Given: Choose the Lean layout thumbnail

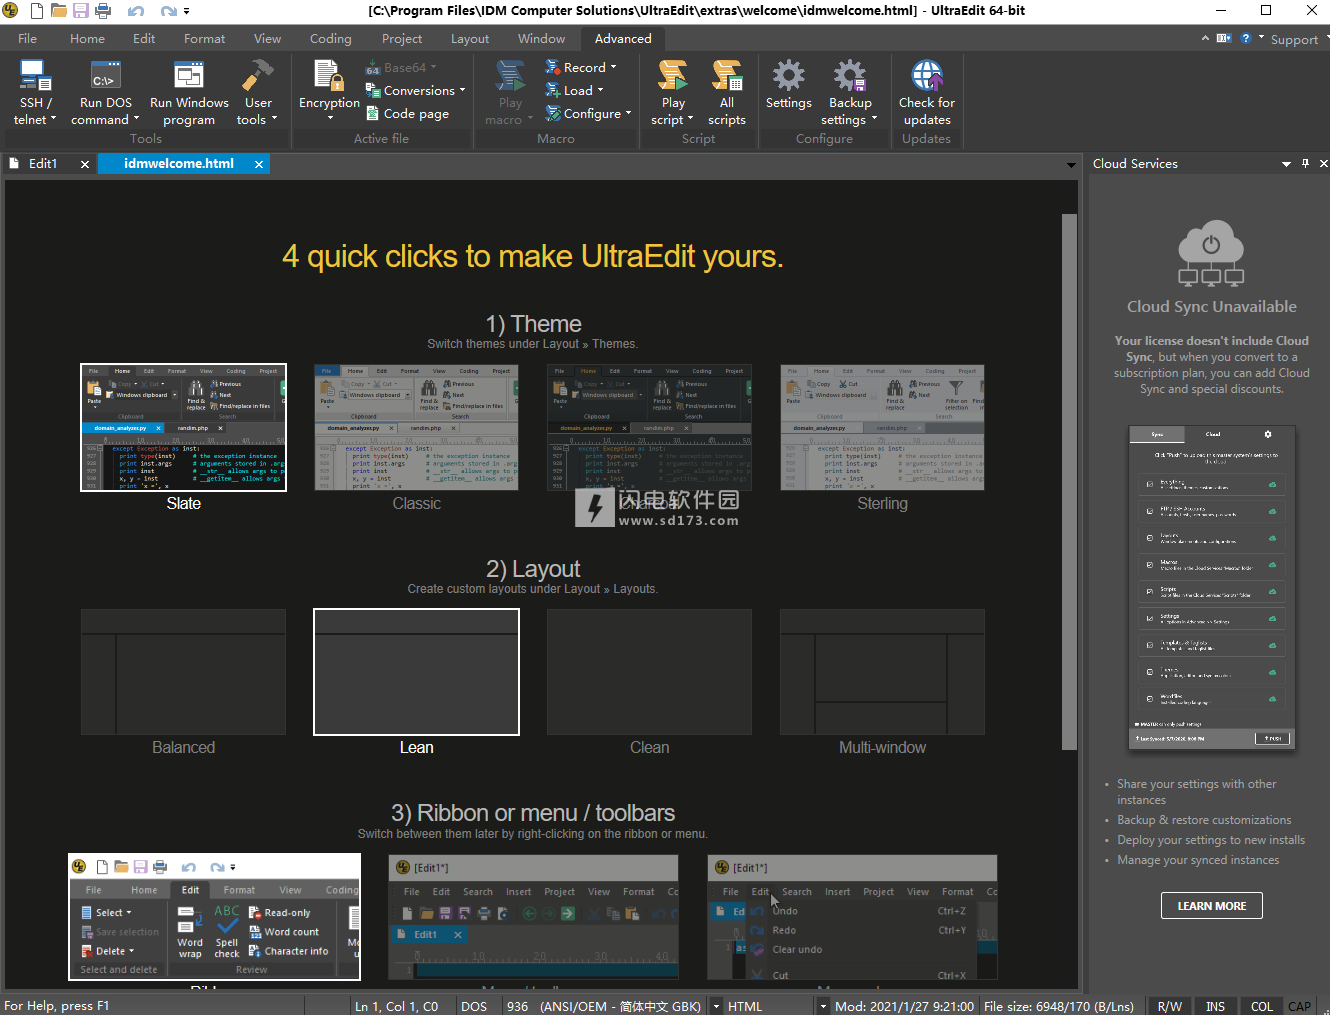Looking at the screenshot, I should point(417,672).
